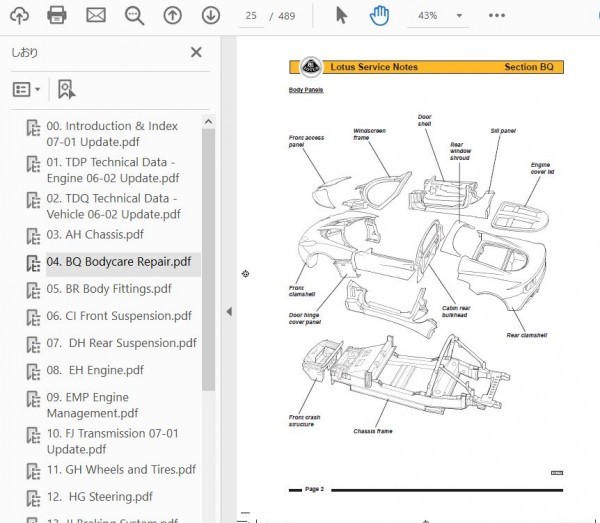Click the 'Cabin rear bulkhead' label
This screenshot has height=523, width=600.
(456, 311)
